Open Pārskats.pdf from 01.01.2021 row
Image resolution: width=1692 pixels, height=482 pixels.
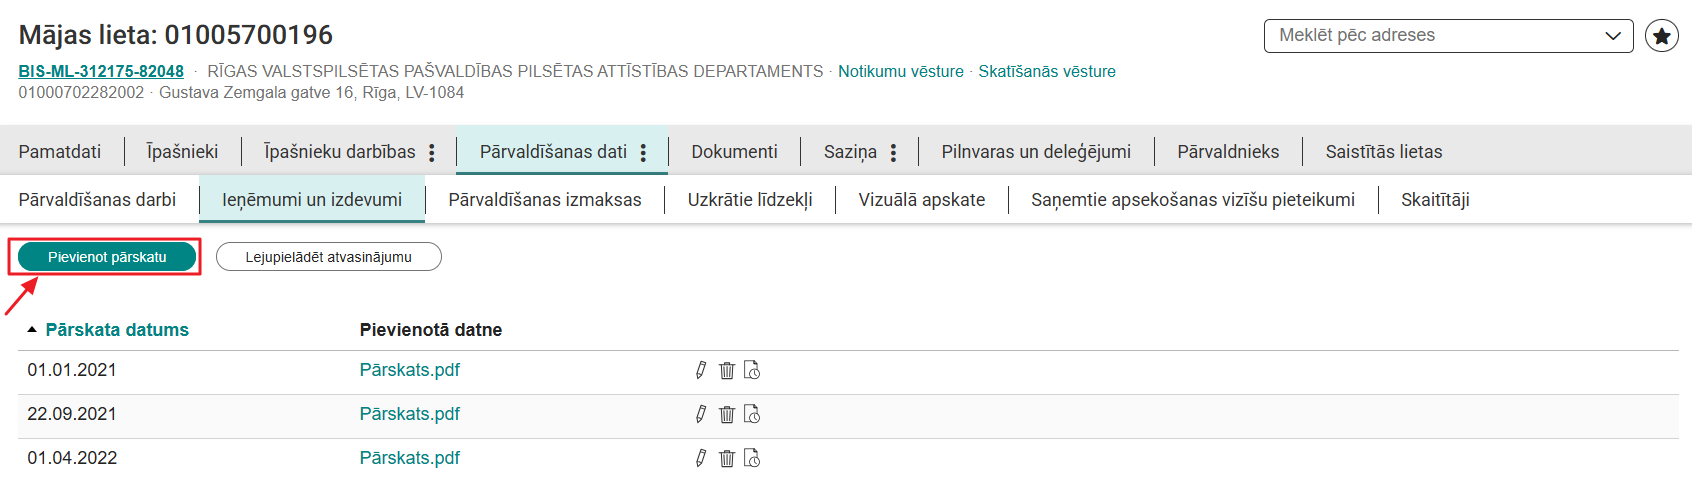click(410, 370)
